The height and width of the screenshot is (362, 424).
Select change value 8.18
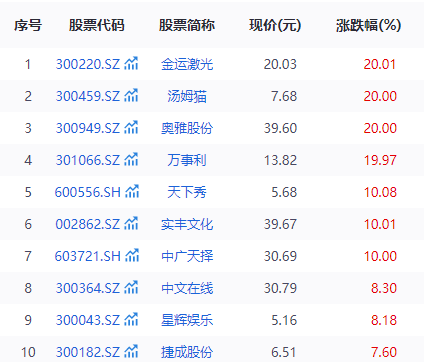384,320
